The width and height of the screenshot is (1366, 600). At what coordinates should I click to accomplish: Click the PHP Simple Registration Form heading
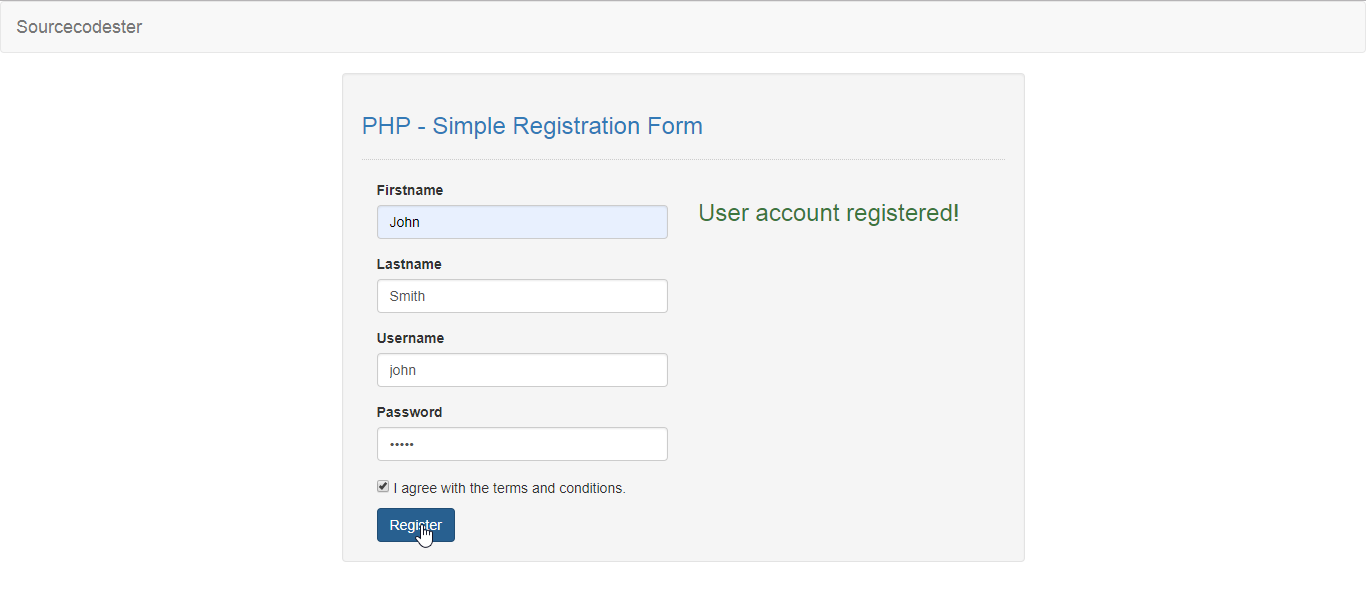coord(532,125)
